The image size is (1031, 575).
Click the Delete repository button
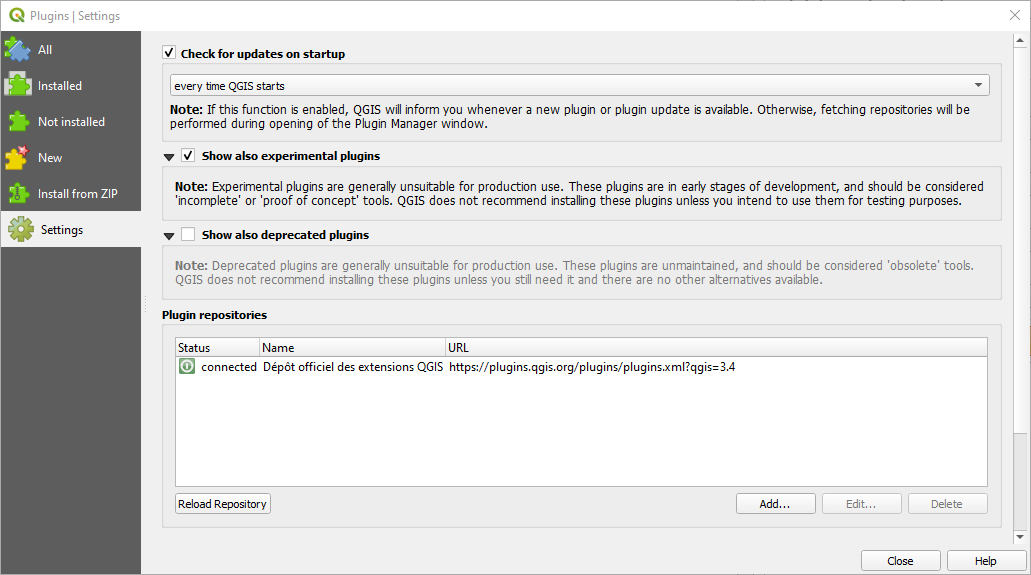947,503
